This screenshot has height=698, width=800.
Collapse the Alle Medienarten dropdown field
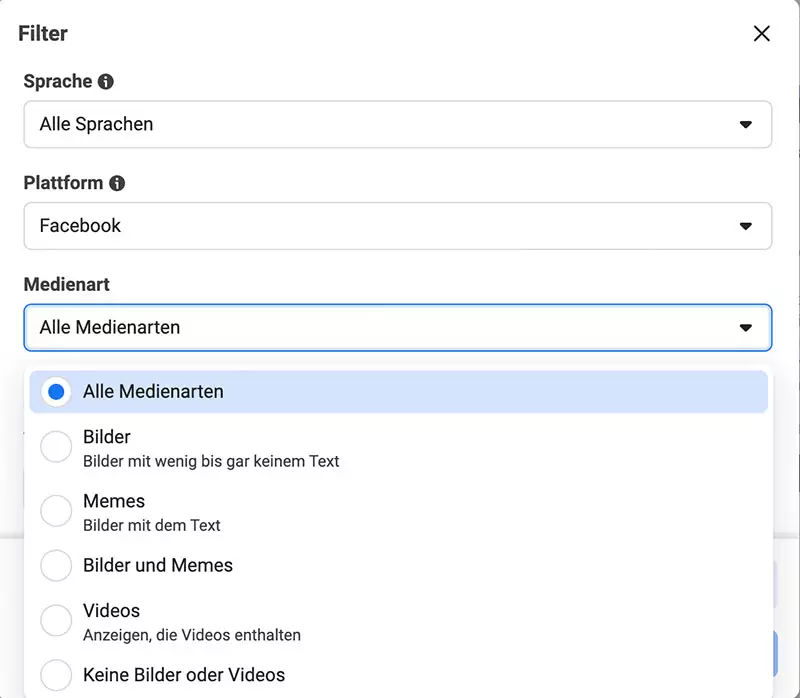pyautogui.click(x=397, y=327)
